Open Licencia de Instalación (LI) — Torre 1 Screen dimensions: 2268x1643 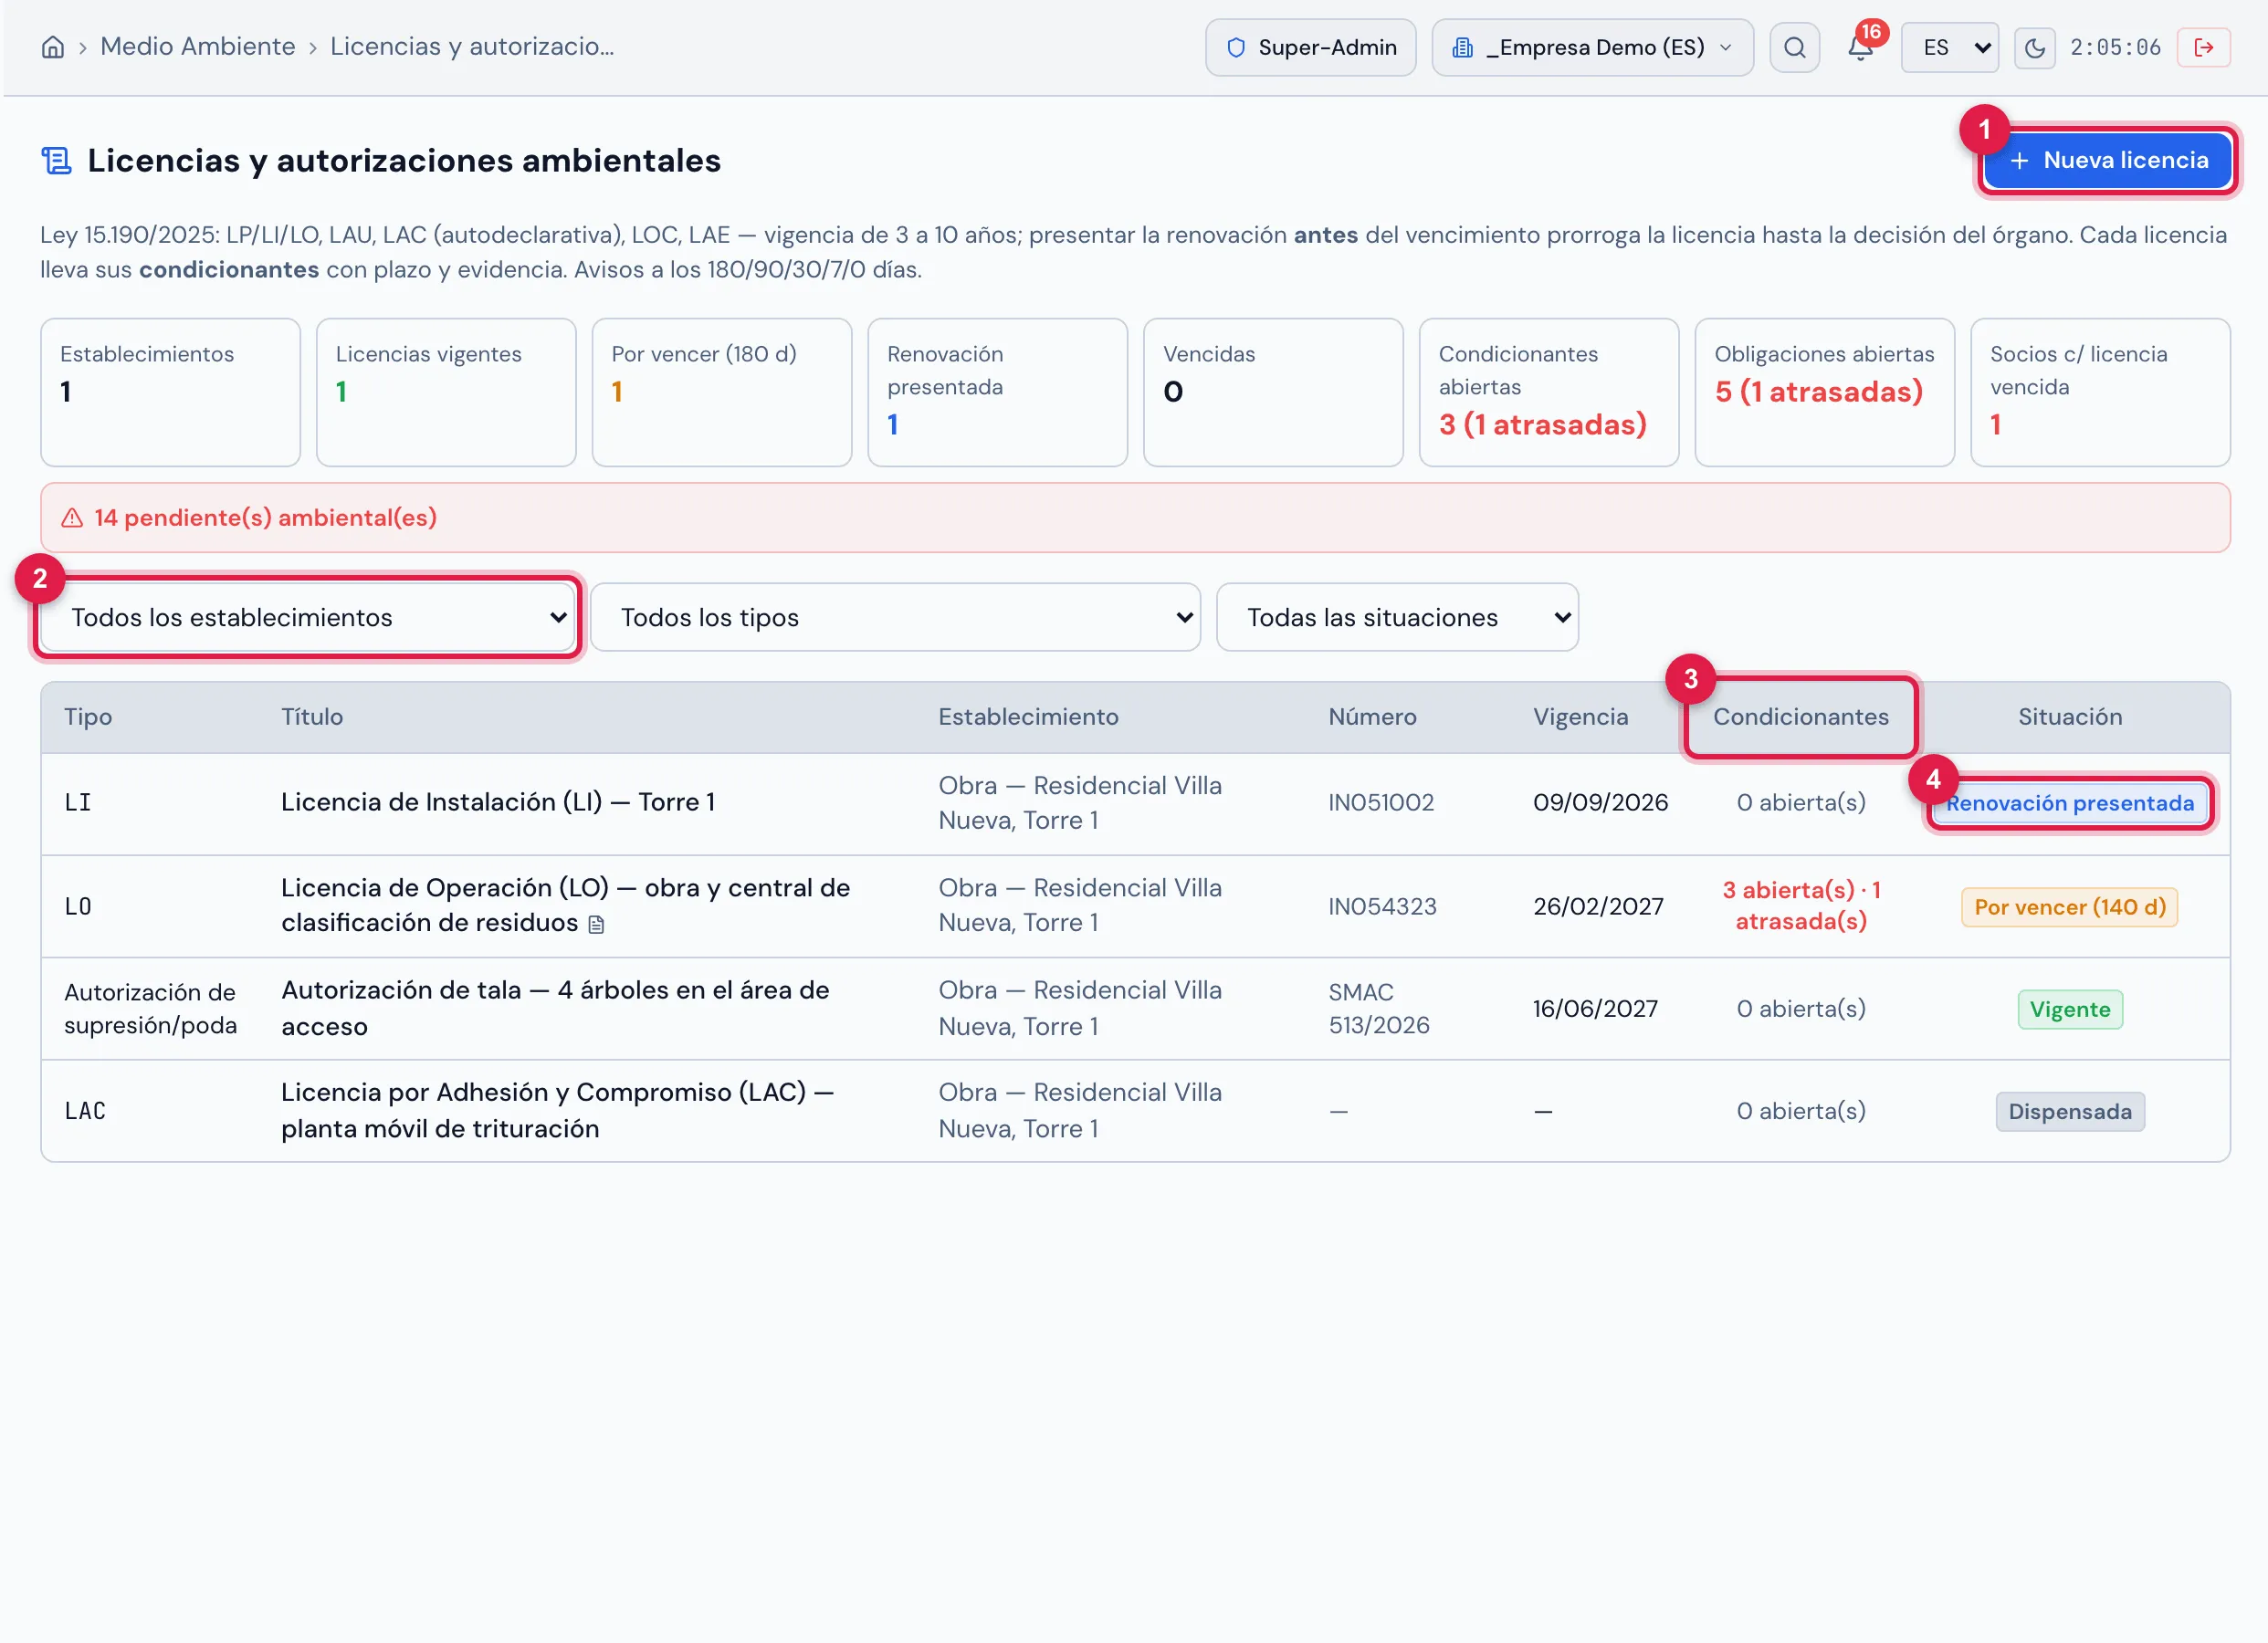[x=498, y=802]
